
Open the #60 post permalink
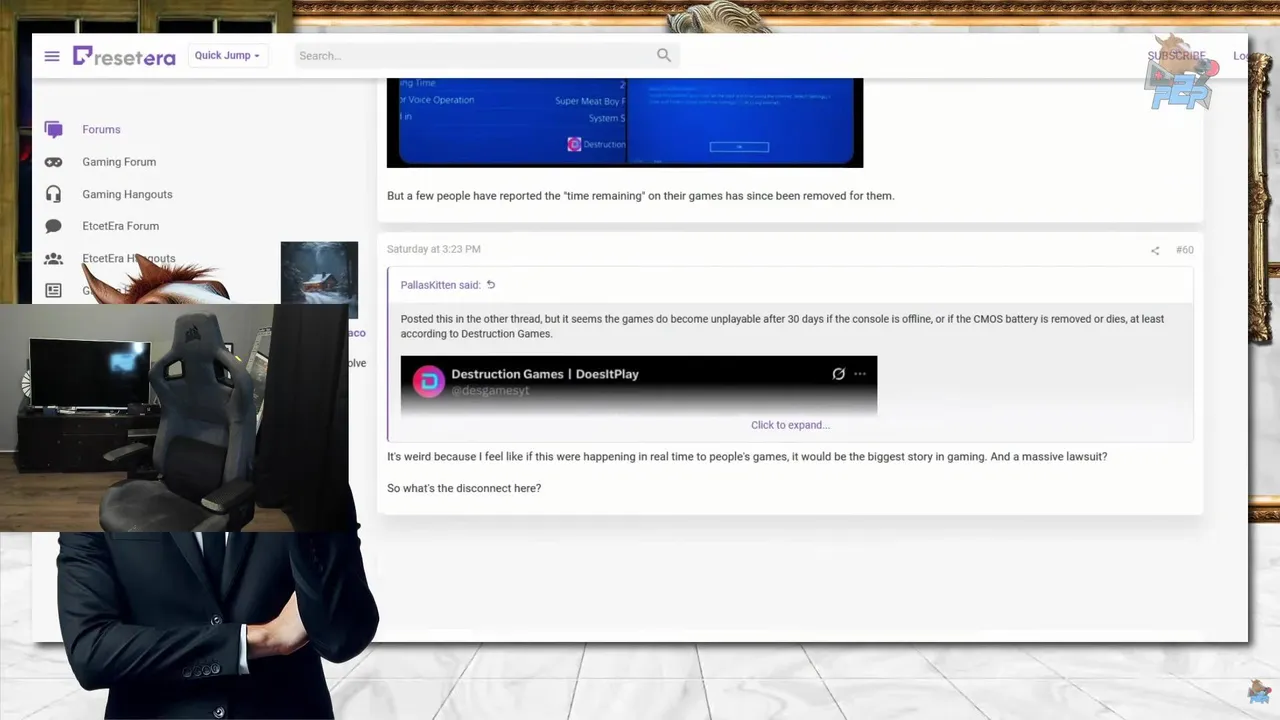1184,250
